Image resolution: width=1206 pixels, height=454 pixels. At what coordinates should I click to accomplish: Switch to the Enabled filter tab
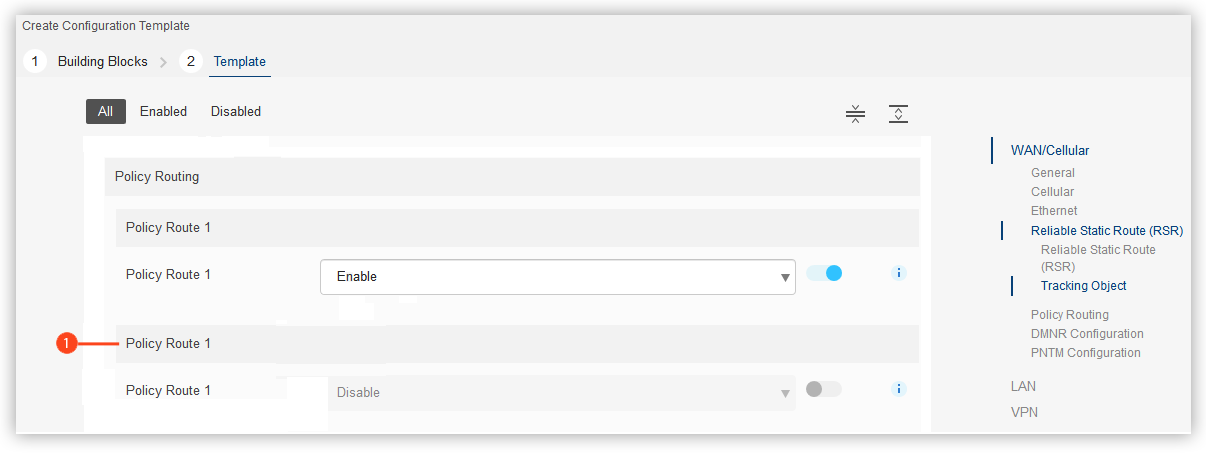tap(163, 112)
